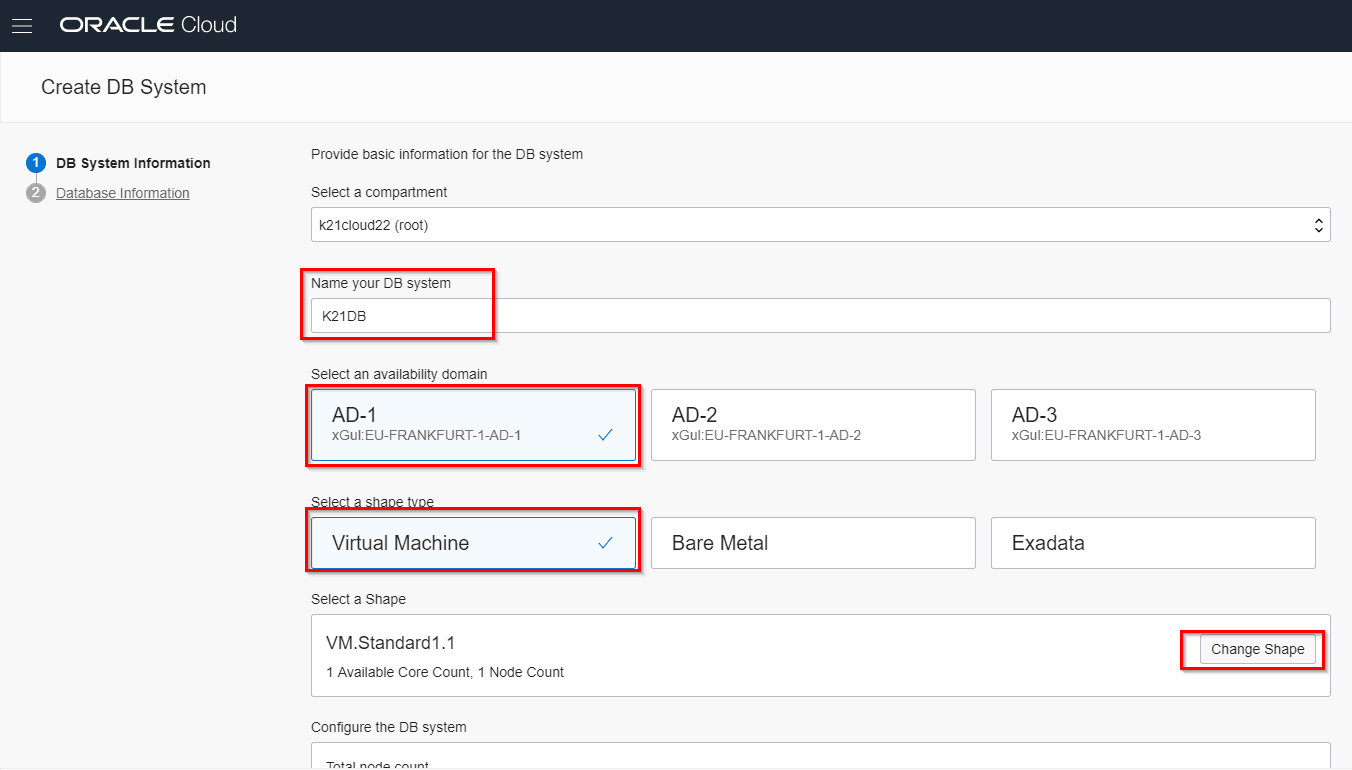Click the '1 Available Core Count, 1 Node Count' text
This screenshot has height=770, width=1352.
(445, 672)
